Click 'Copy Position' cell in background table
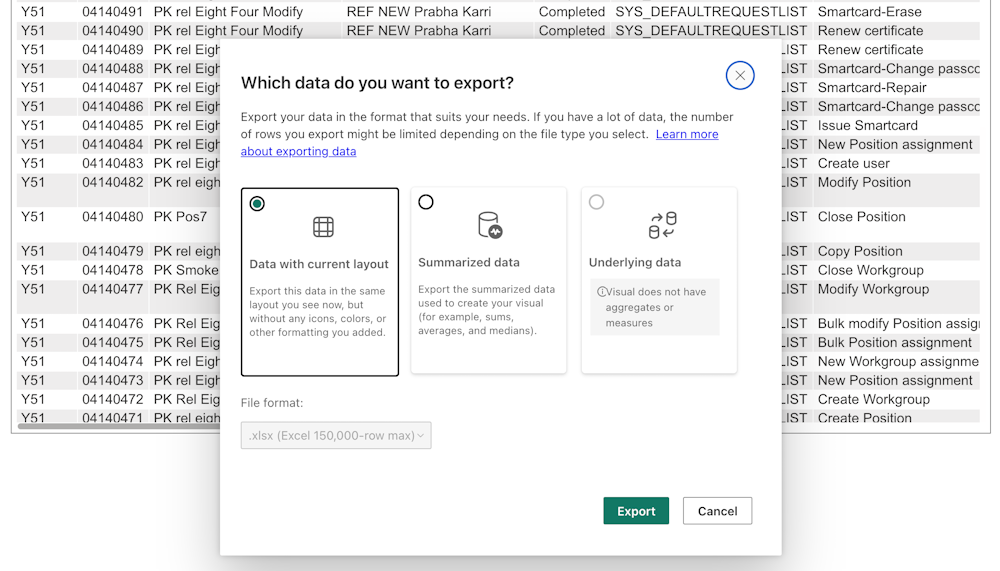 [x=860, y=251]
